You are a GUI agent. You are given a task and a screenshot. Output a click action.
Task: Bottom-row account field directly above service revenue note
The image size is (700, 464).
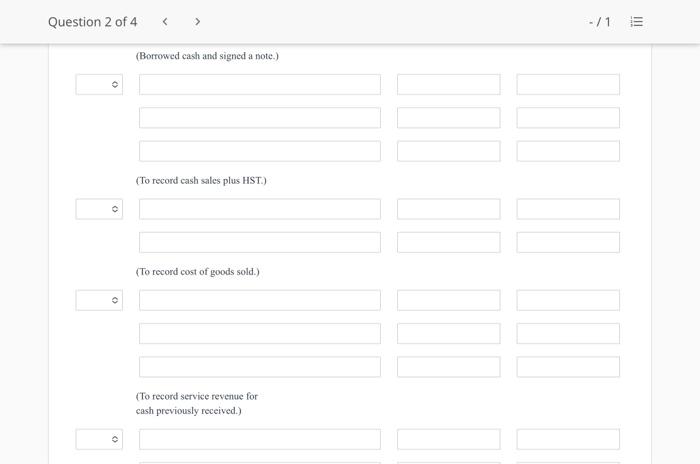pyautogui.click(x=260, y=367)
